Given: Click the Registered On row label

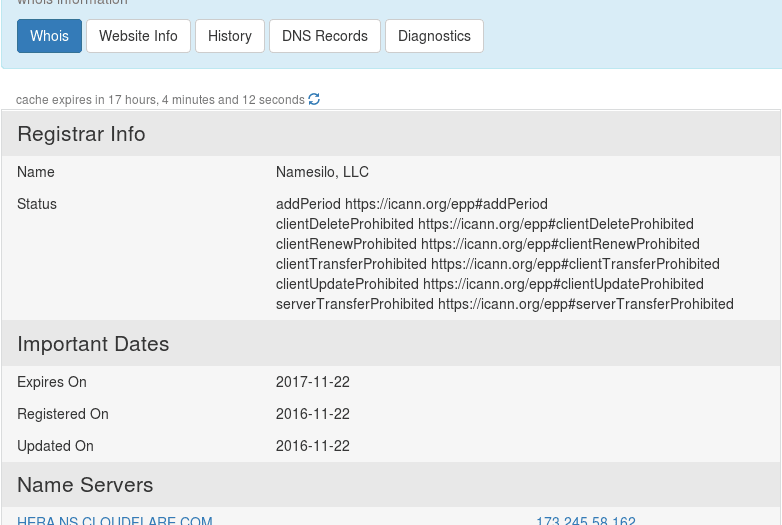Looking at the screenshot, I should pyautogui.click(x=63, y=414).
